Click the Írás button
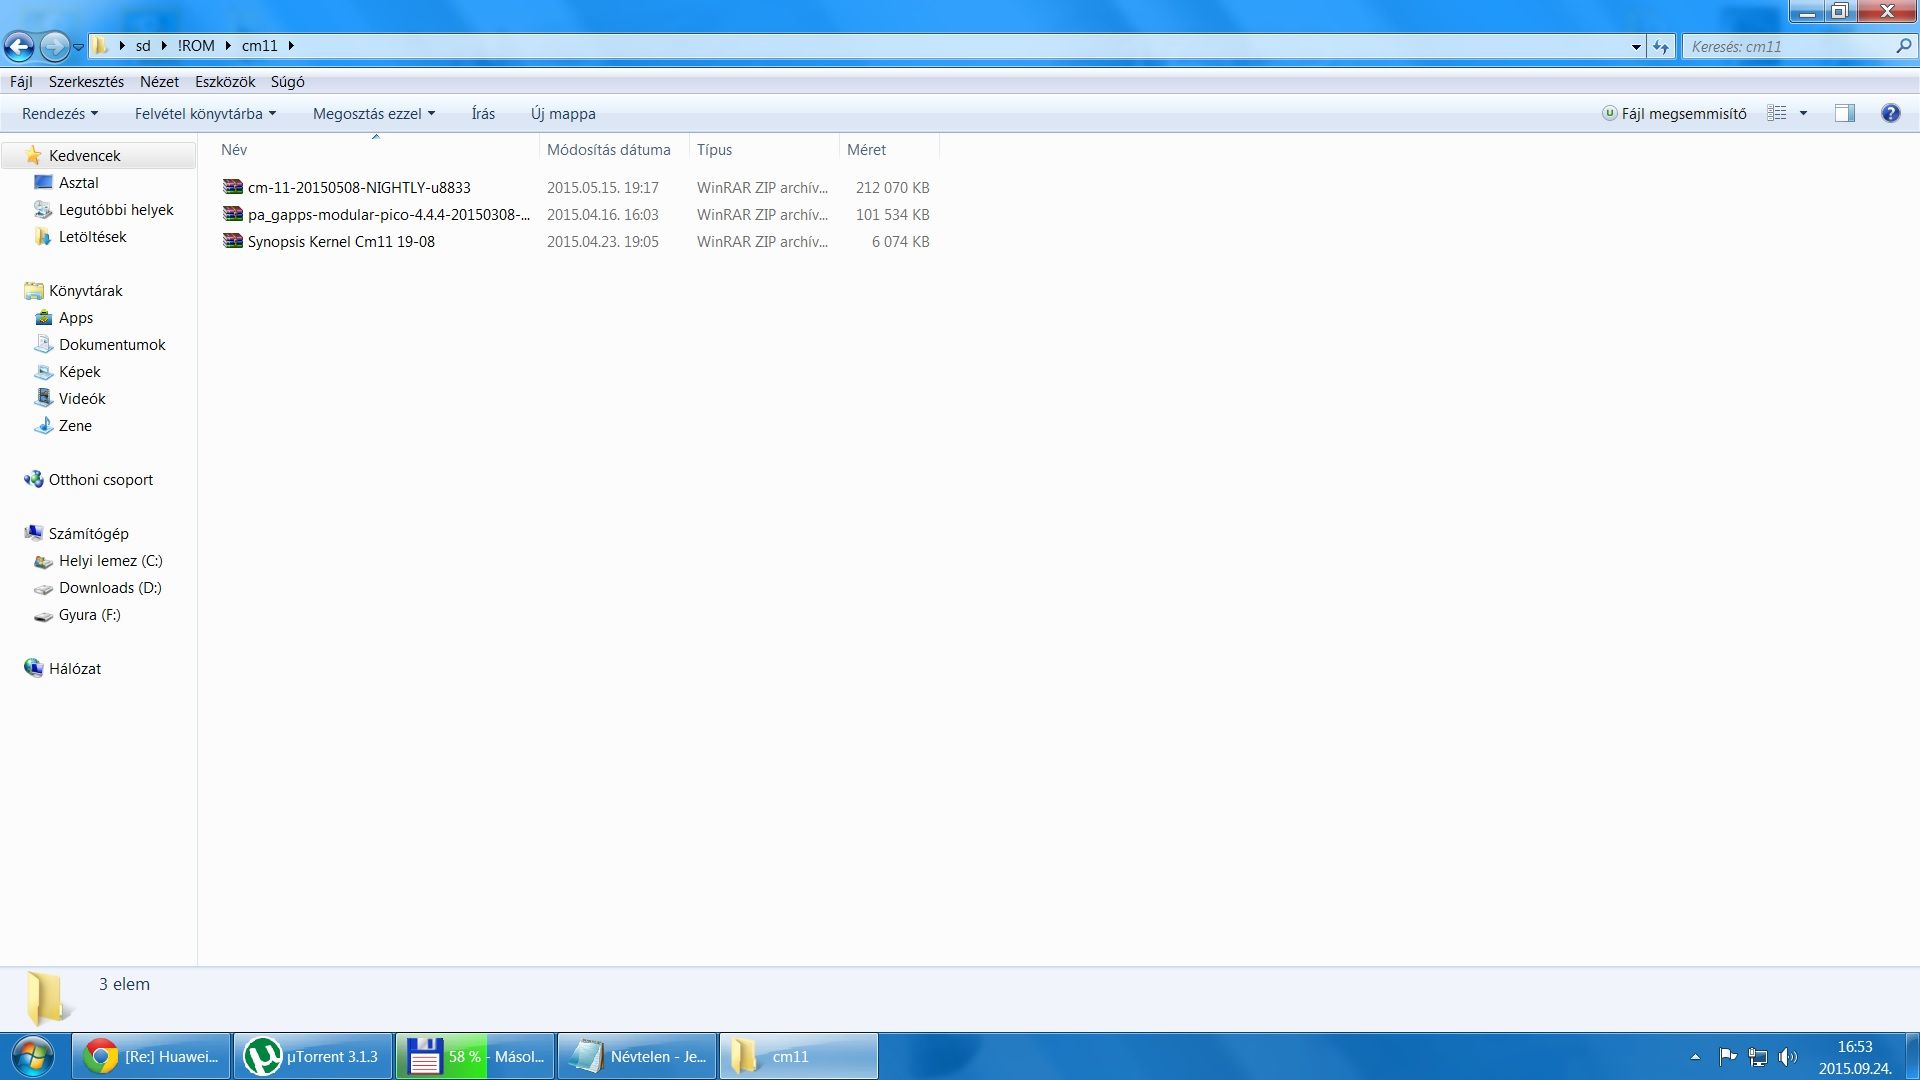1920x1080 pixels. 483,114
